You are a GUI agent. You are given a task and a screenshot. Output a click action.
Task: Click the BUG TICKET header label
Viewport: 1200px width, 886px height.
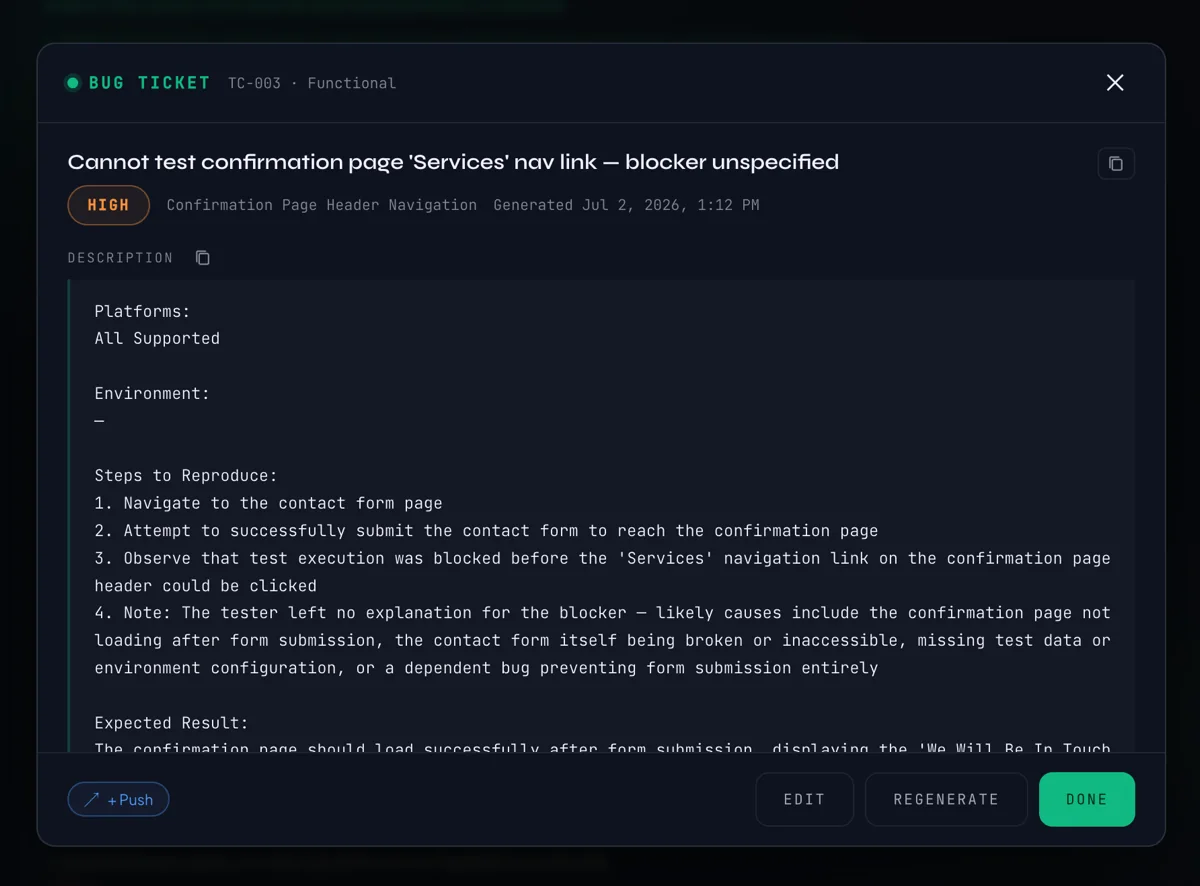click(x=149, y=83)
